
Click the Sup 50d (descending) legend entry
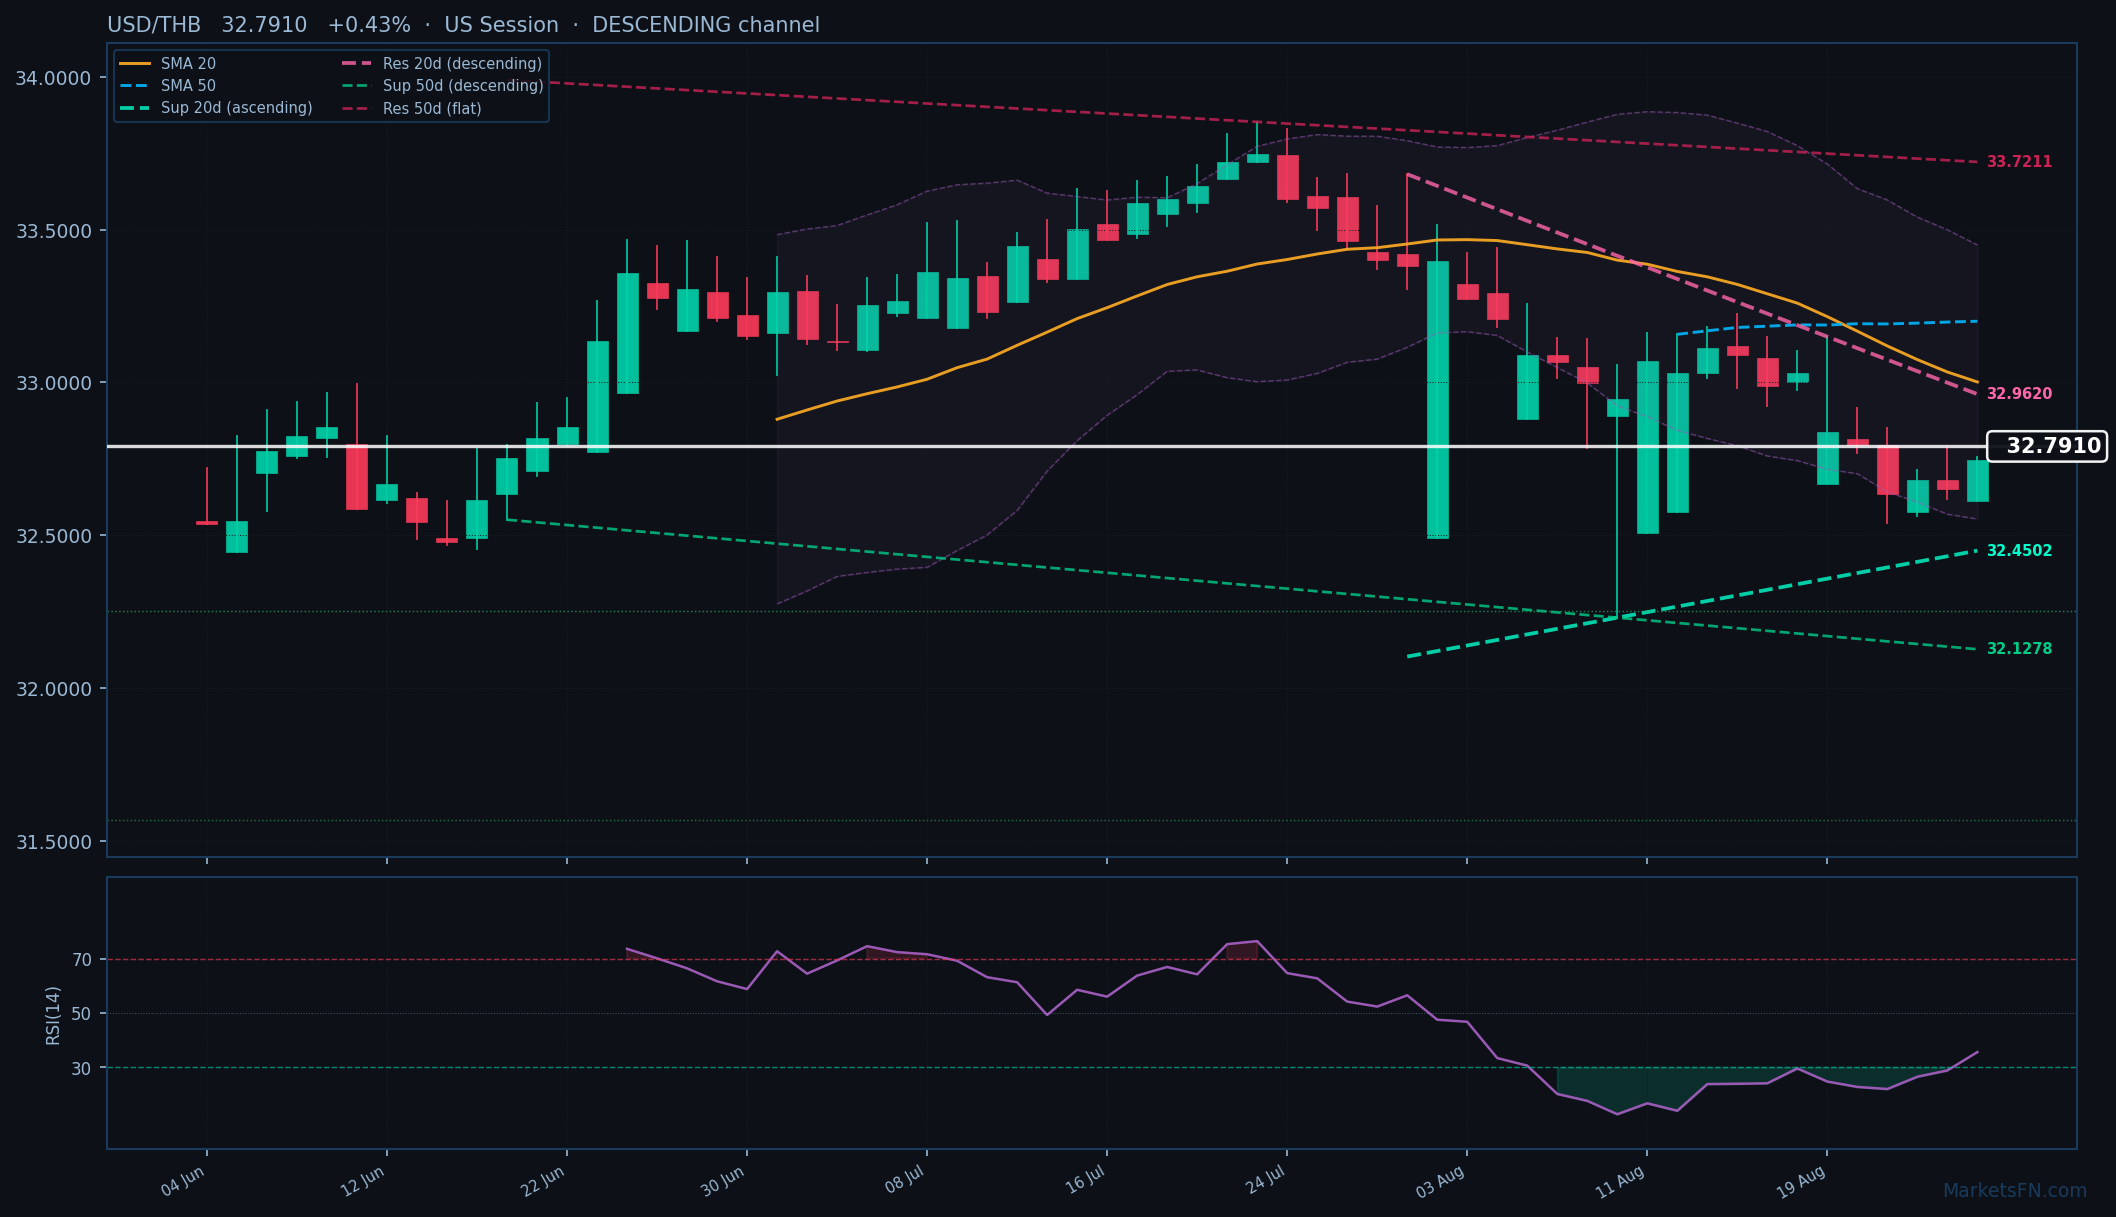tap(442, 86)
